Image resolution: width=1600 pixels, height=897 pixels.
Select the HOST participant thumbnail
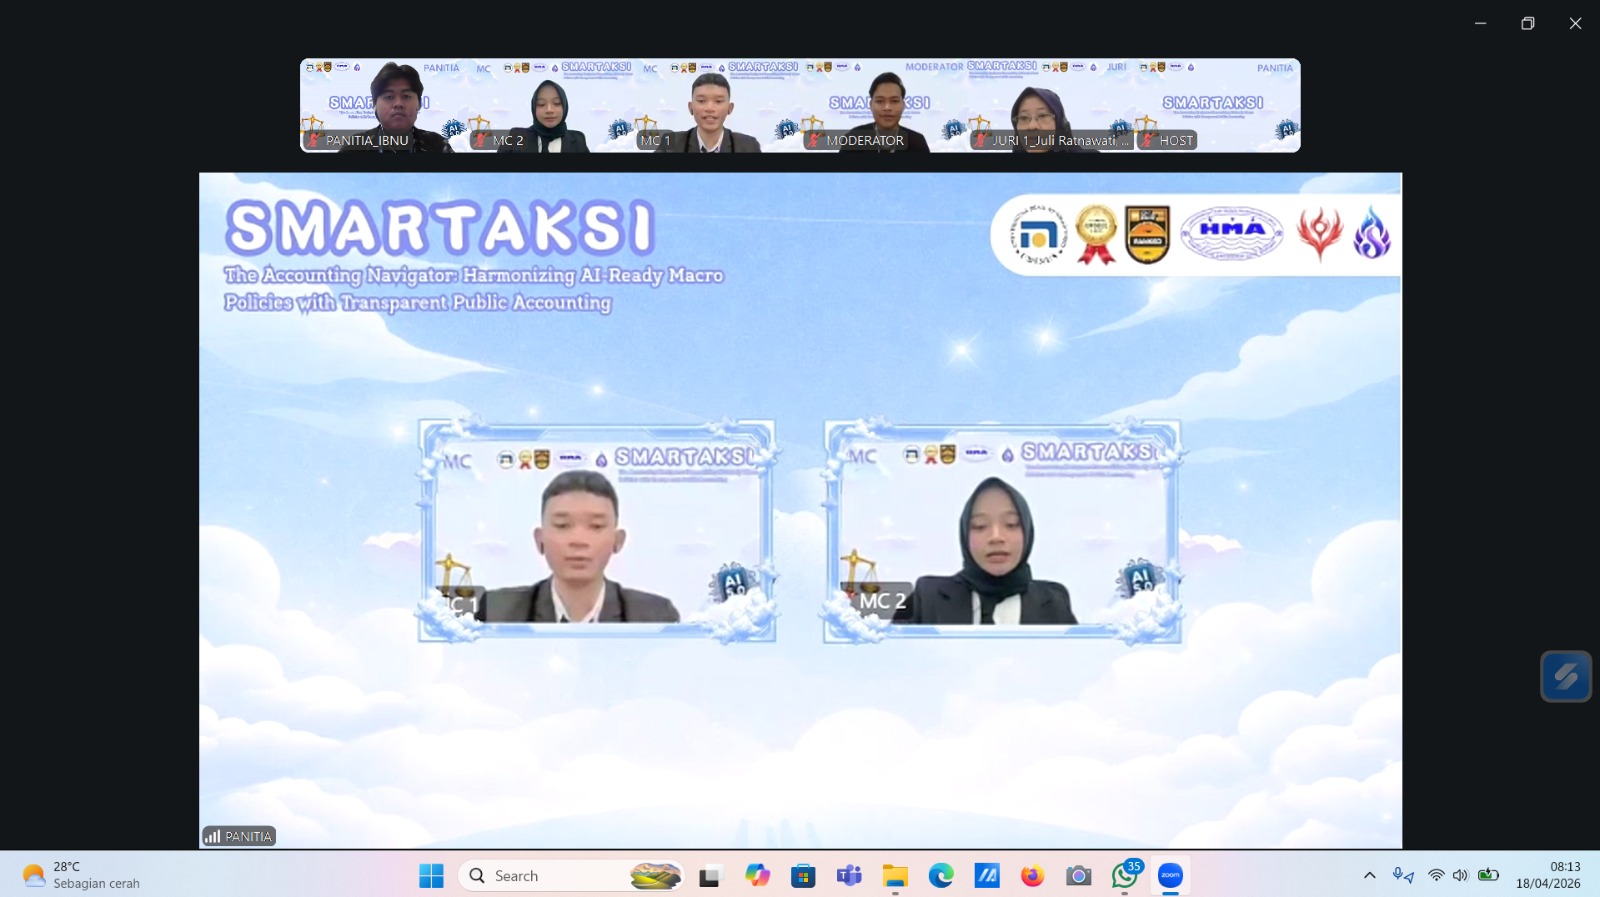pyautogui.click(x=1217, y=106)
